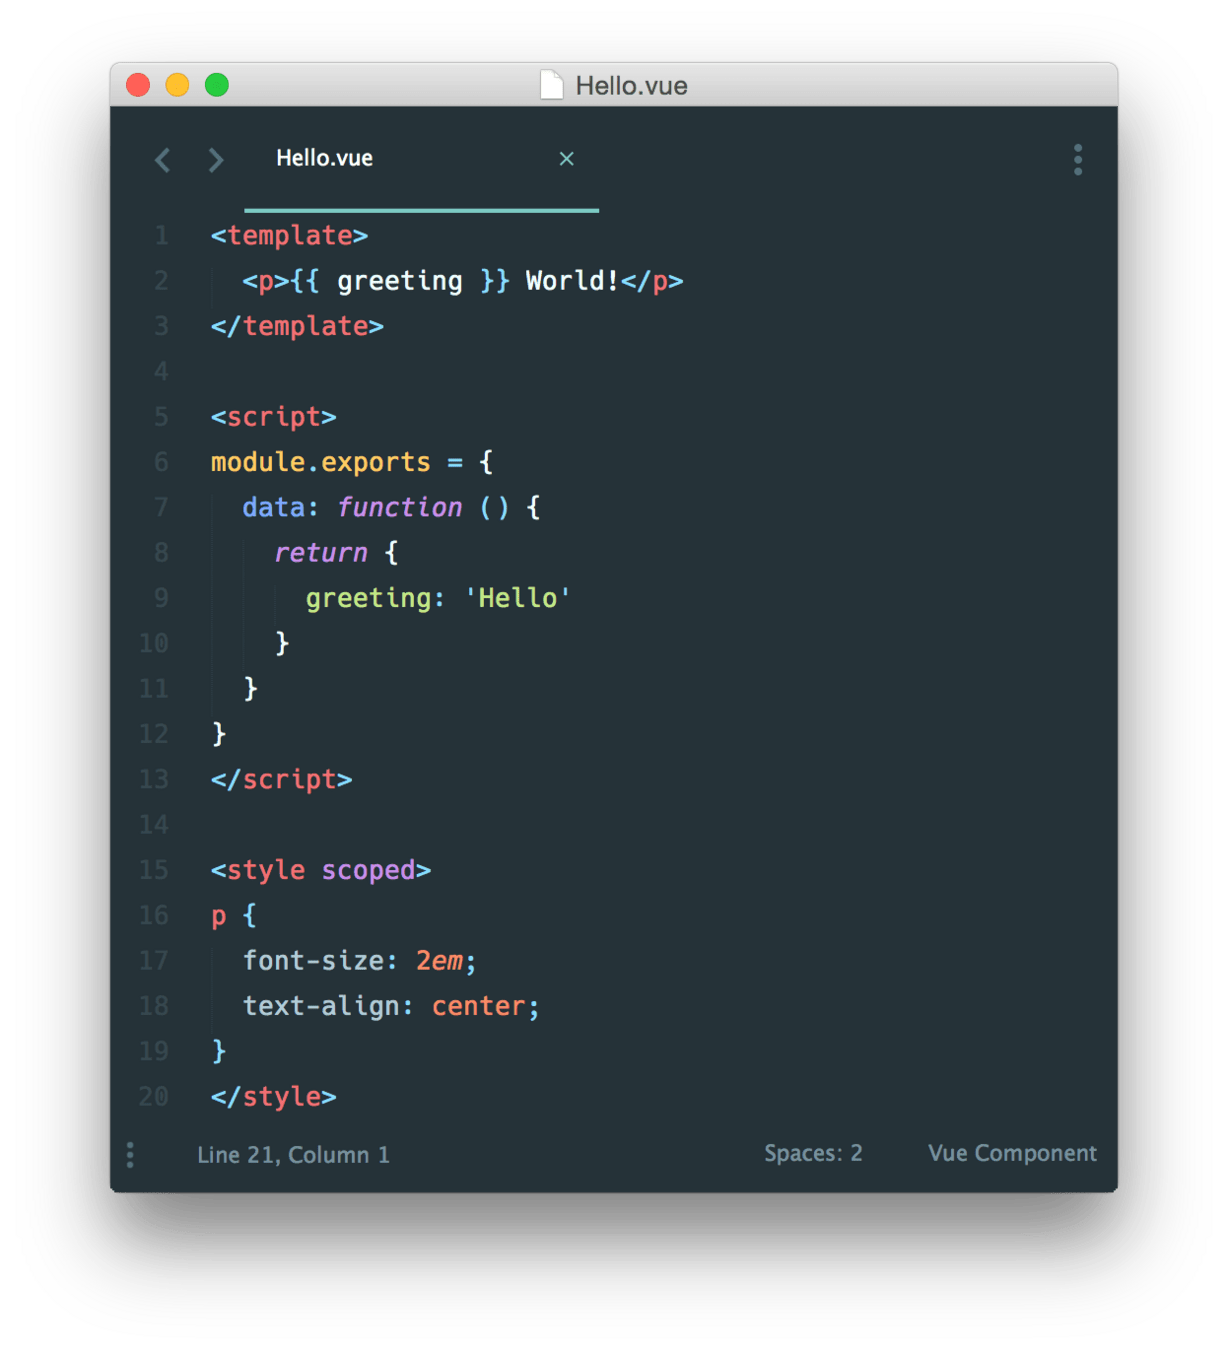The height and width of the screenshot is (1350, 1228).
Task: Click the Hello.vue document icon in title bar
Action: (x=552, y=85)
